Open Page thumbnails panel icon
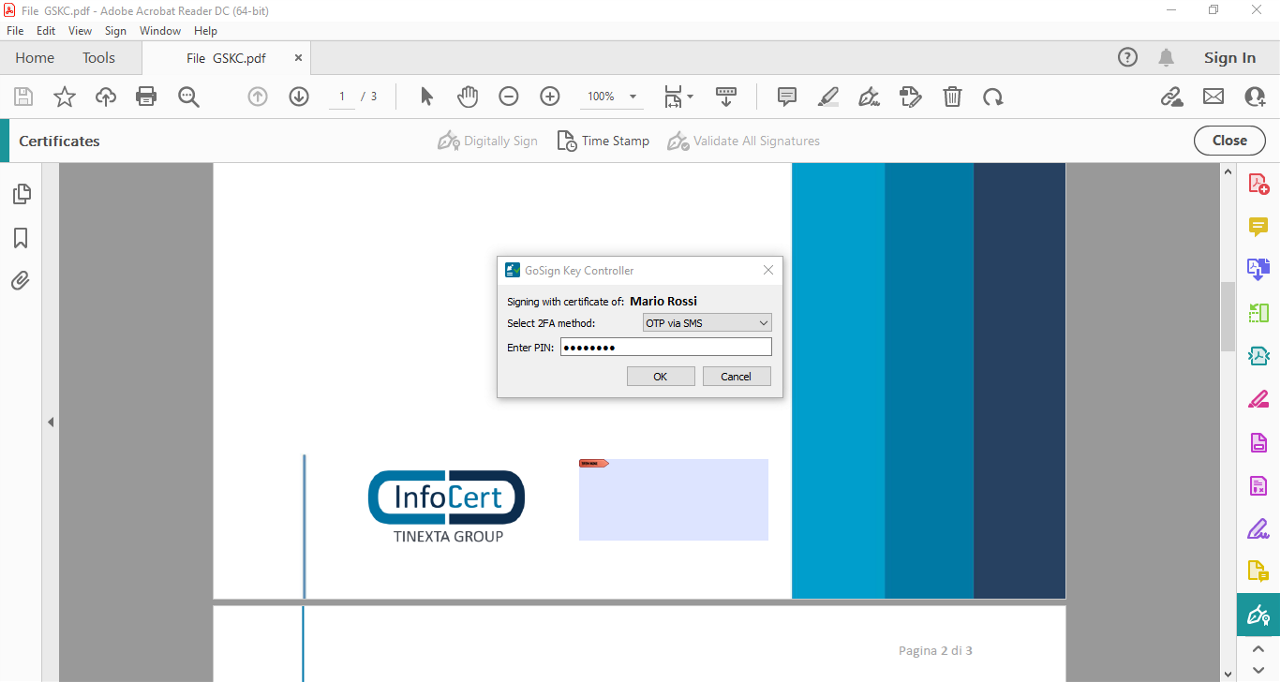 pos(21,194)
